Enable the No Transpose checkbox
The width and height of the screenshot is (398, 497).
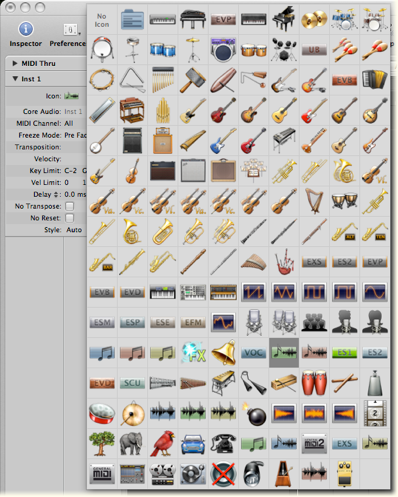tap(69, 206)
